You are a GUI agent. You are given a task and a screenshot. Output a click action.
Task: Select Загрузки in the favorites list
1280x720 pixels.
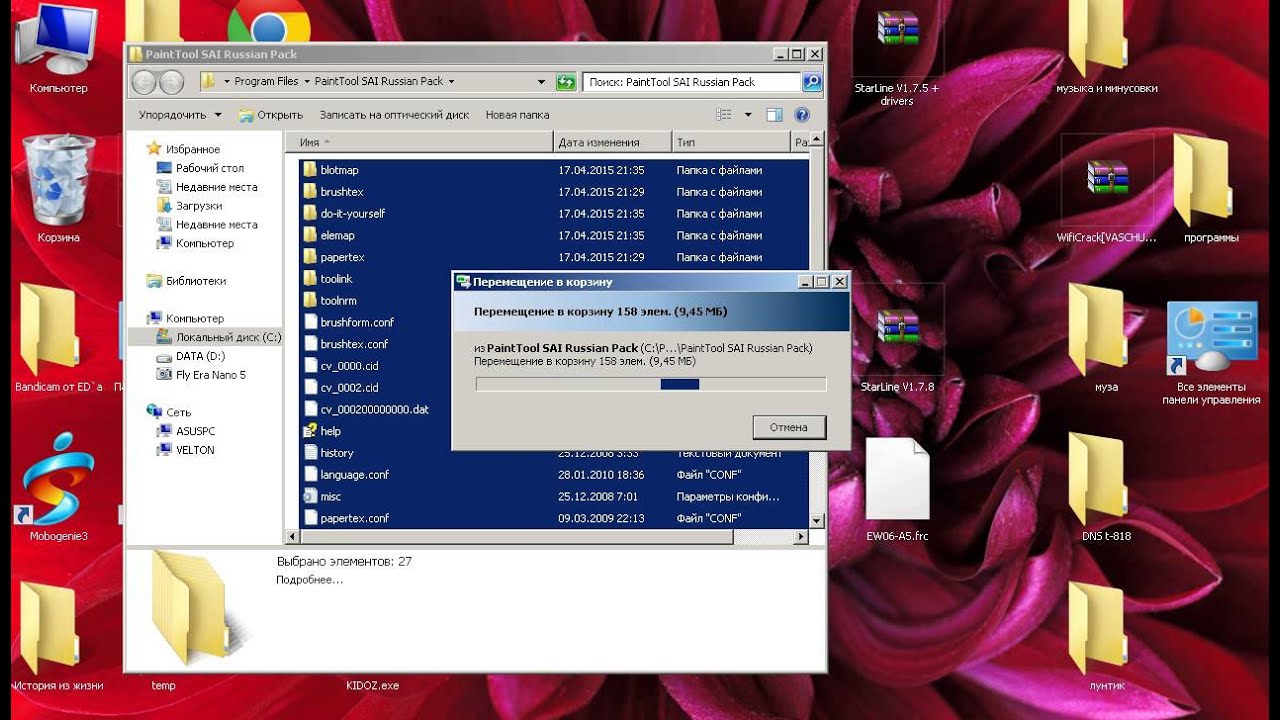click(x=190, y=206)
